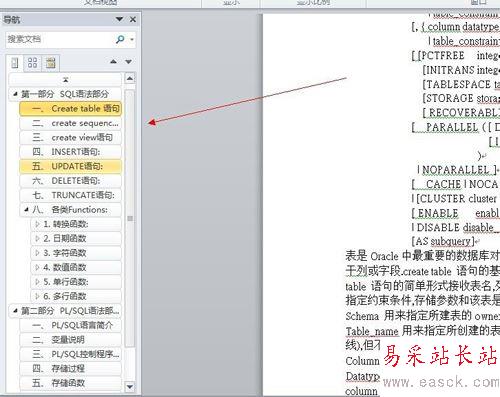Click navigation pane scrollbar thumb
This screenshot has height=397, width=500.
(130, 218)
